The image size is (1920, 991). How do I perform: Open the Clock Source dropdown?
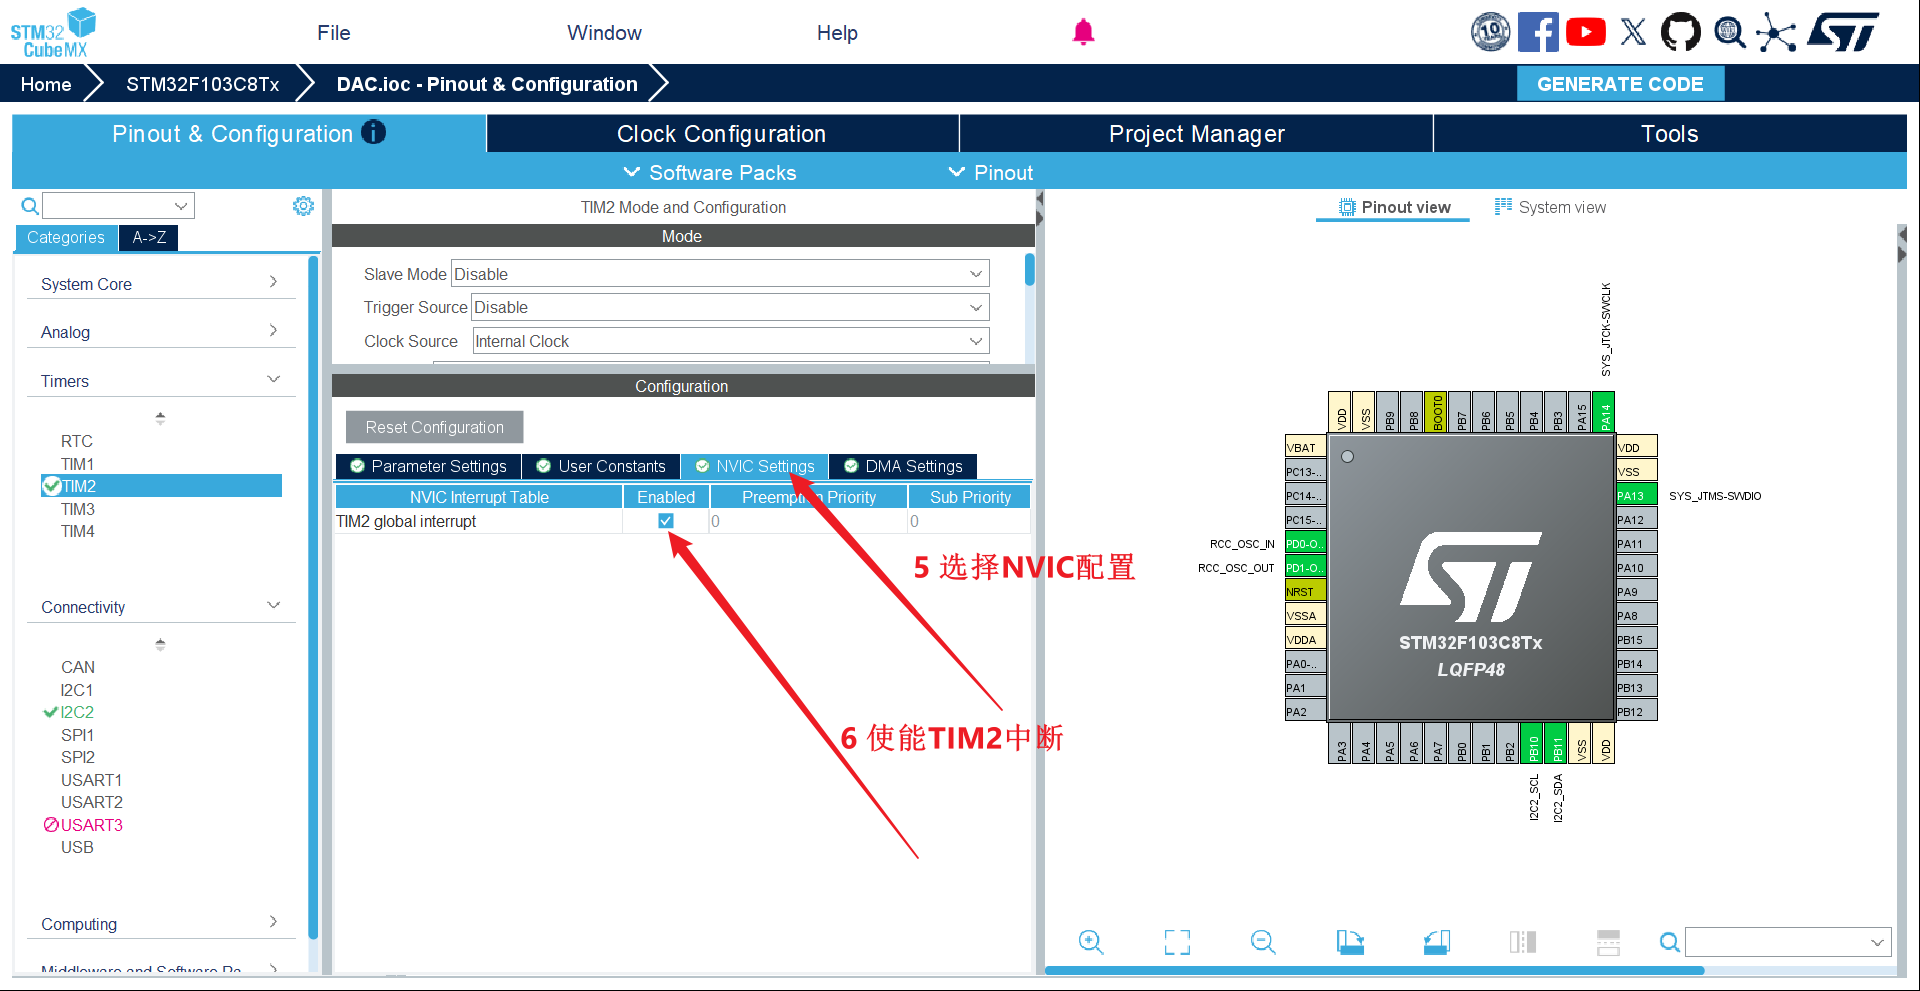731,341
